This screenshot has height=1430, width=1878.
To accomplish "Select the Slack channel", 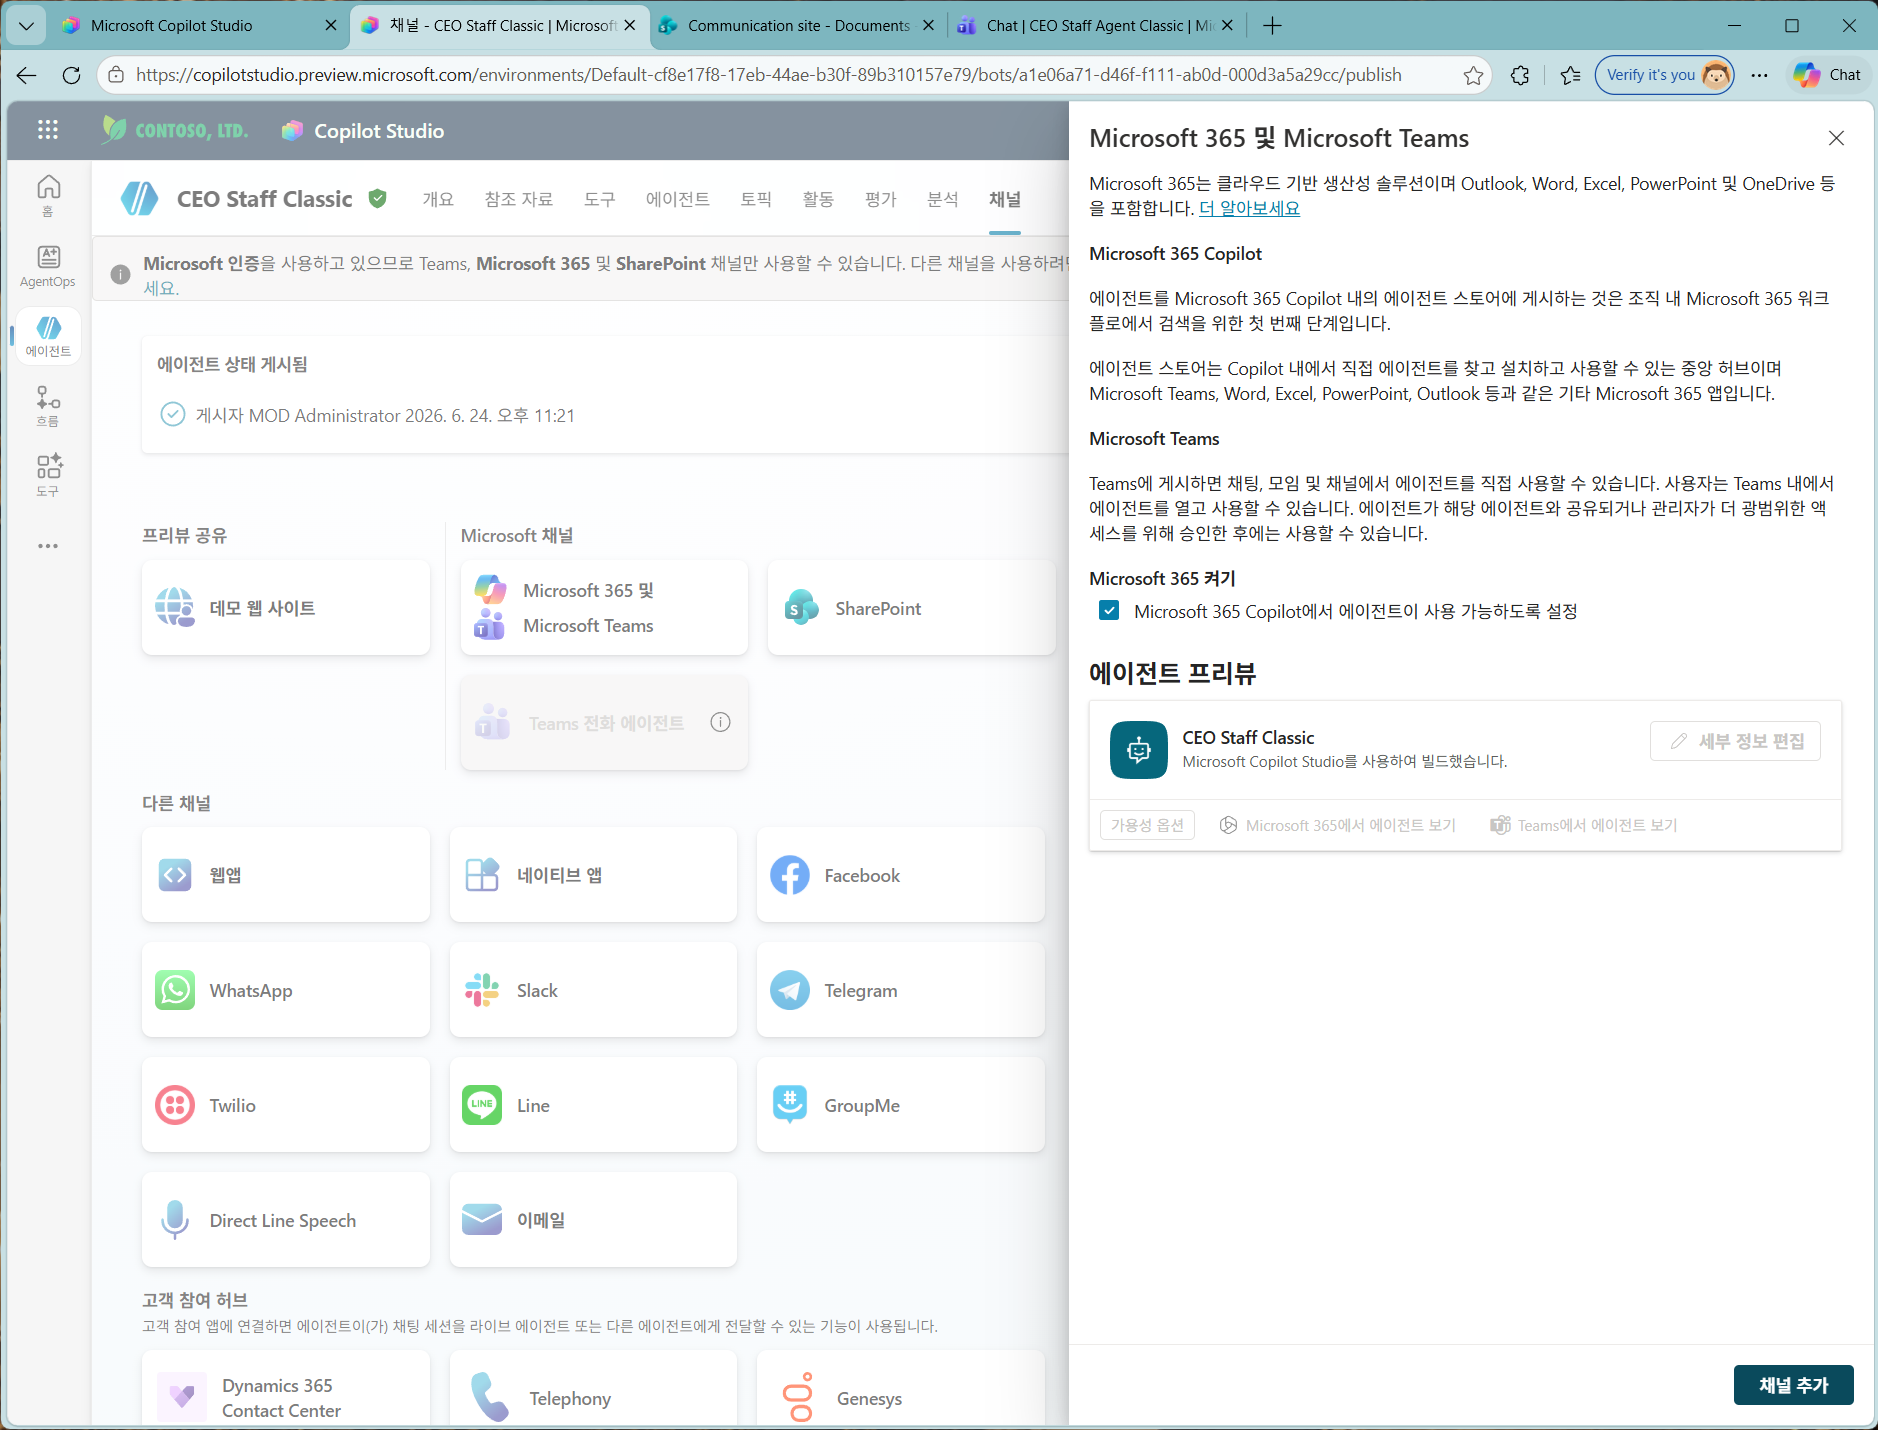I will click(593, 990).
